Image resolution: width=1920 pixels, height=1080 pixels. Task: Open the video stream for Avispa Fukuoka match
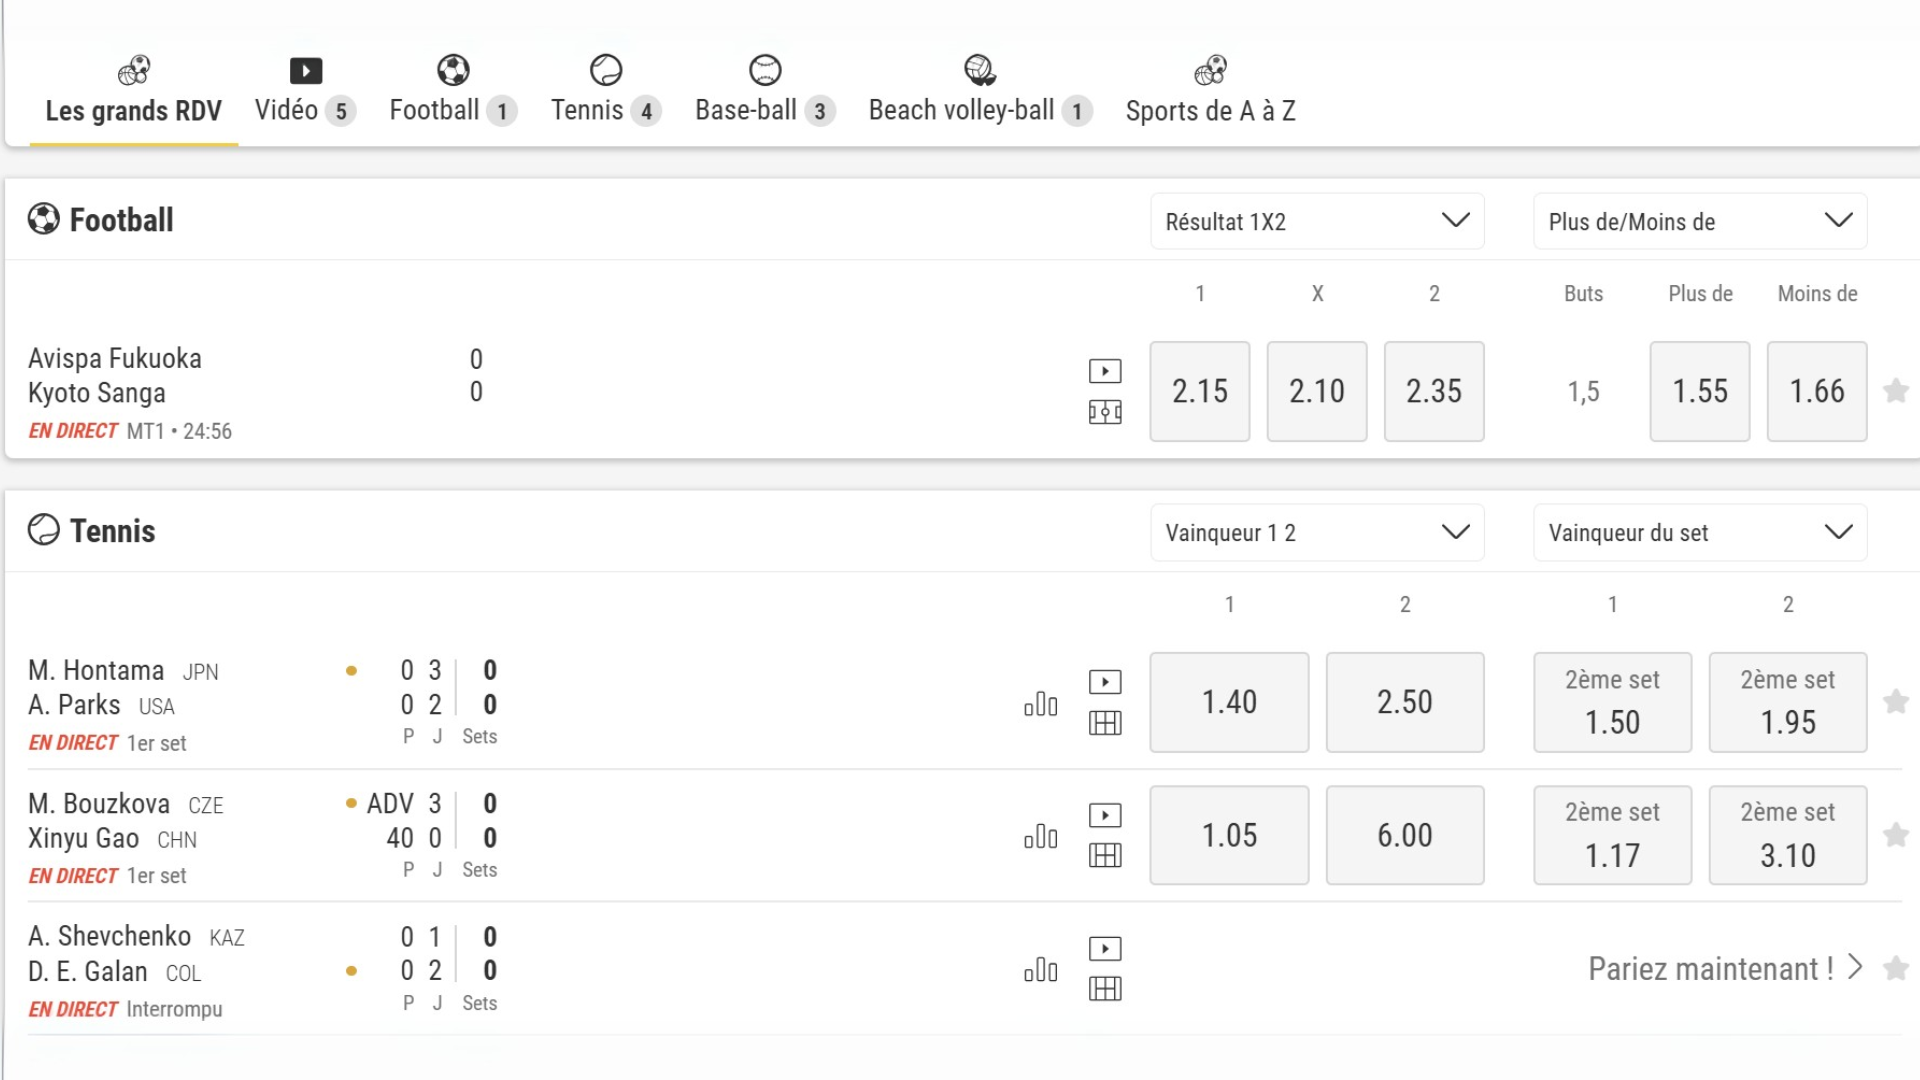(1105, 370)
